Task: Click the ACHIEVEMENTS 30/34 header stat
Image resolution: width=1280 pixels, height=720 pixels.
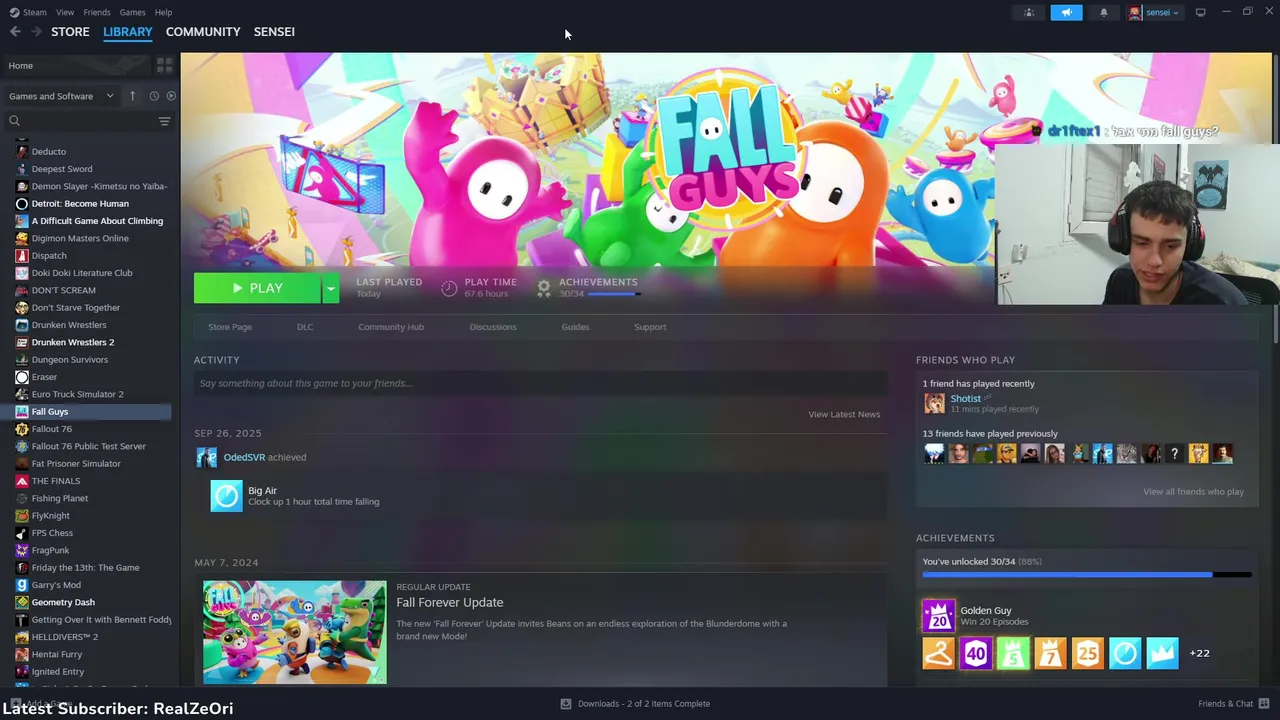Action: 588,288
